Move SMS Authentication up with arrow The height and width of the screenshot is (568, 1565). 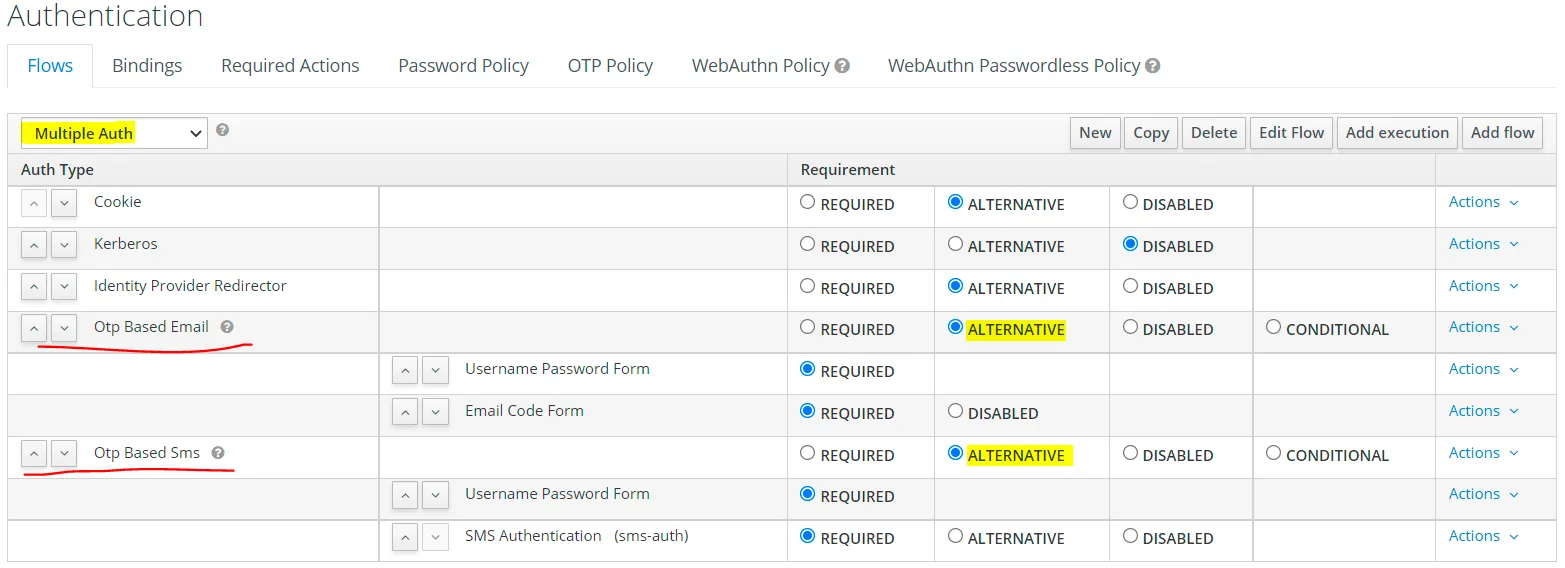point(405,538)
